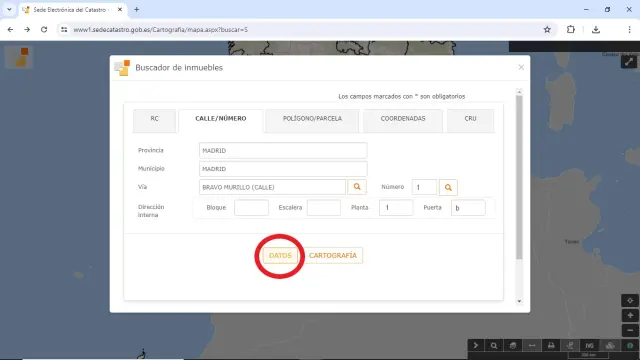Center the map with the locate icon
The width and height of the screenshot is (640, 360).
coord(630,300)
